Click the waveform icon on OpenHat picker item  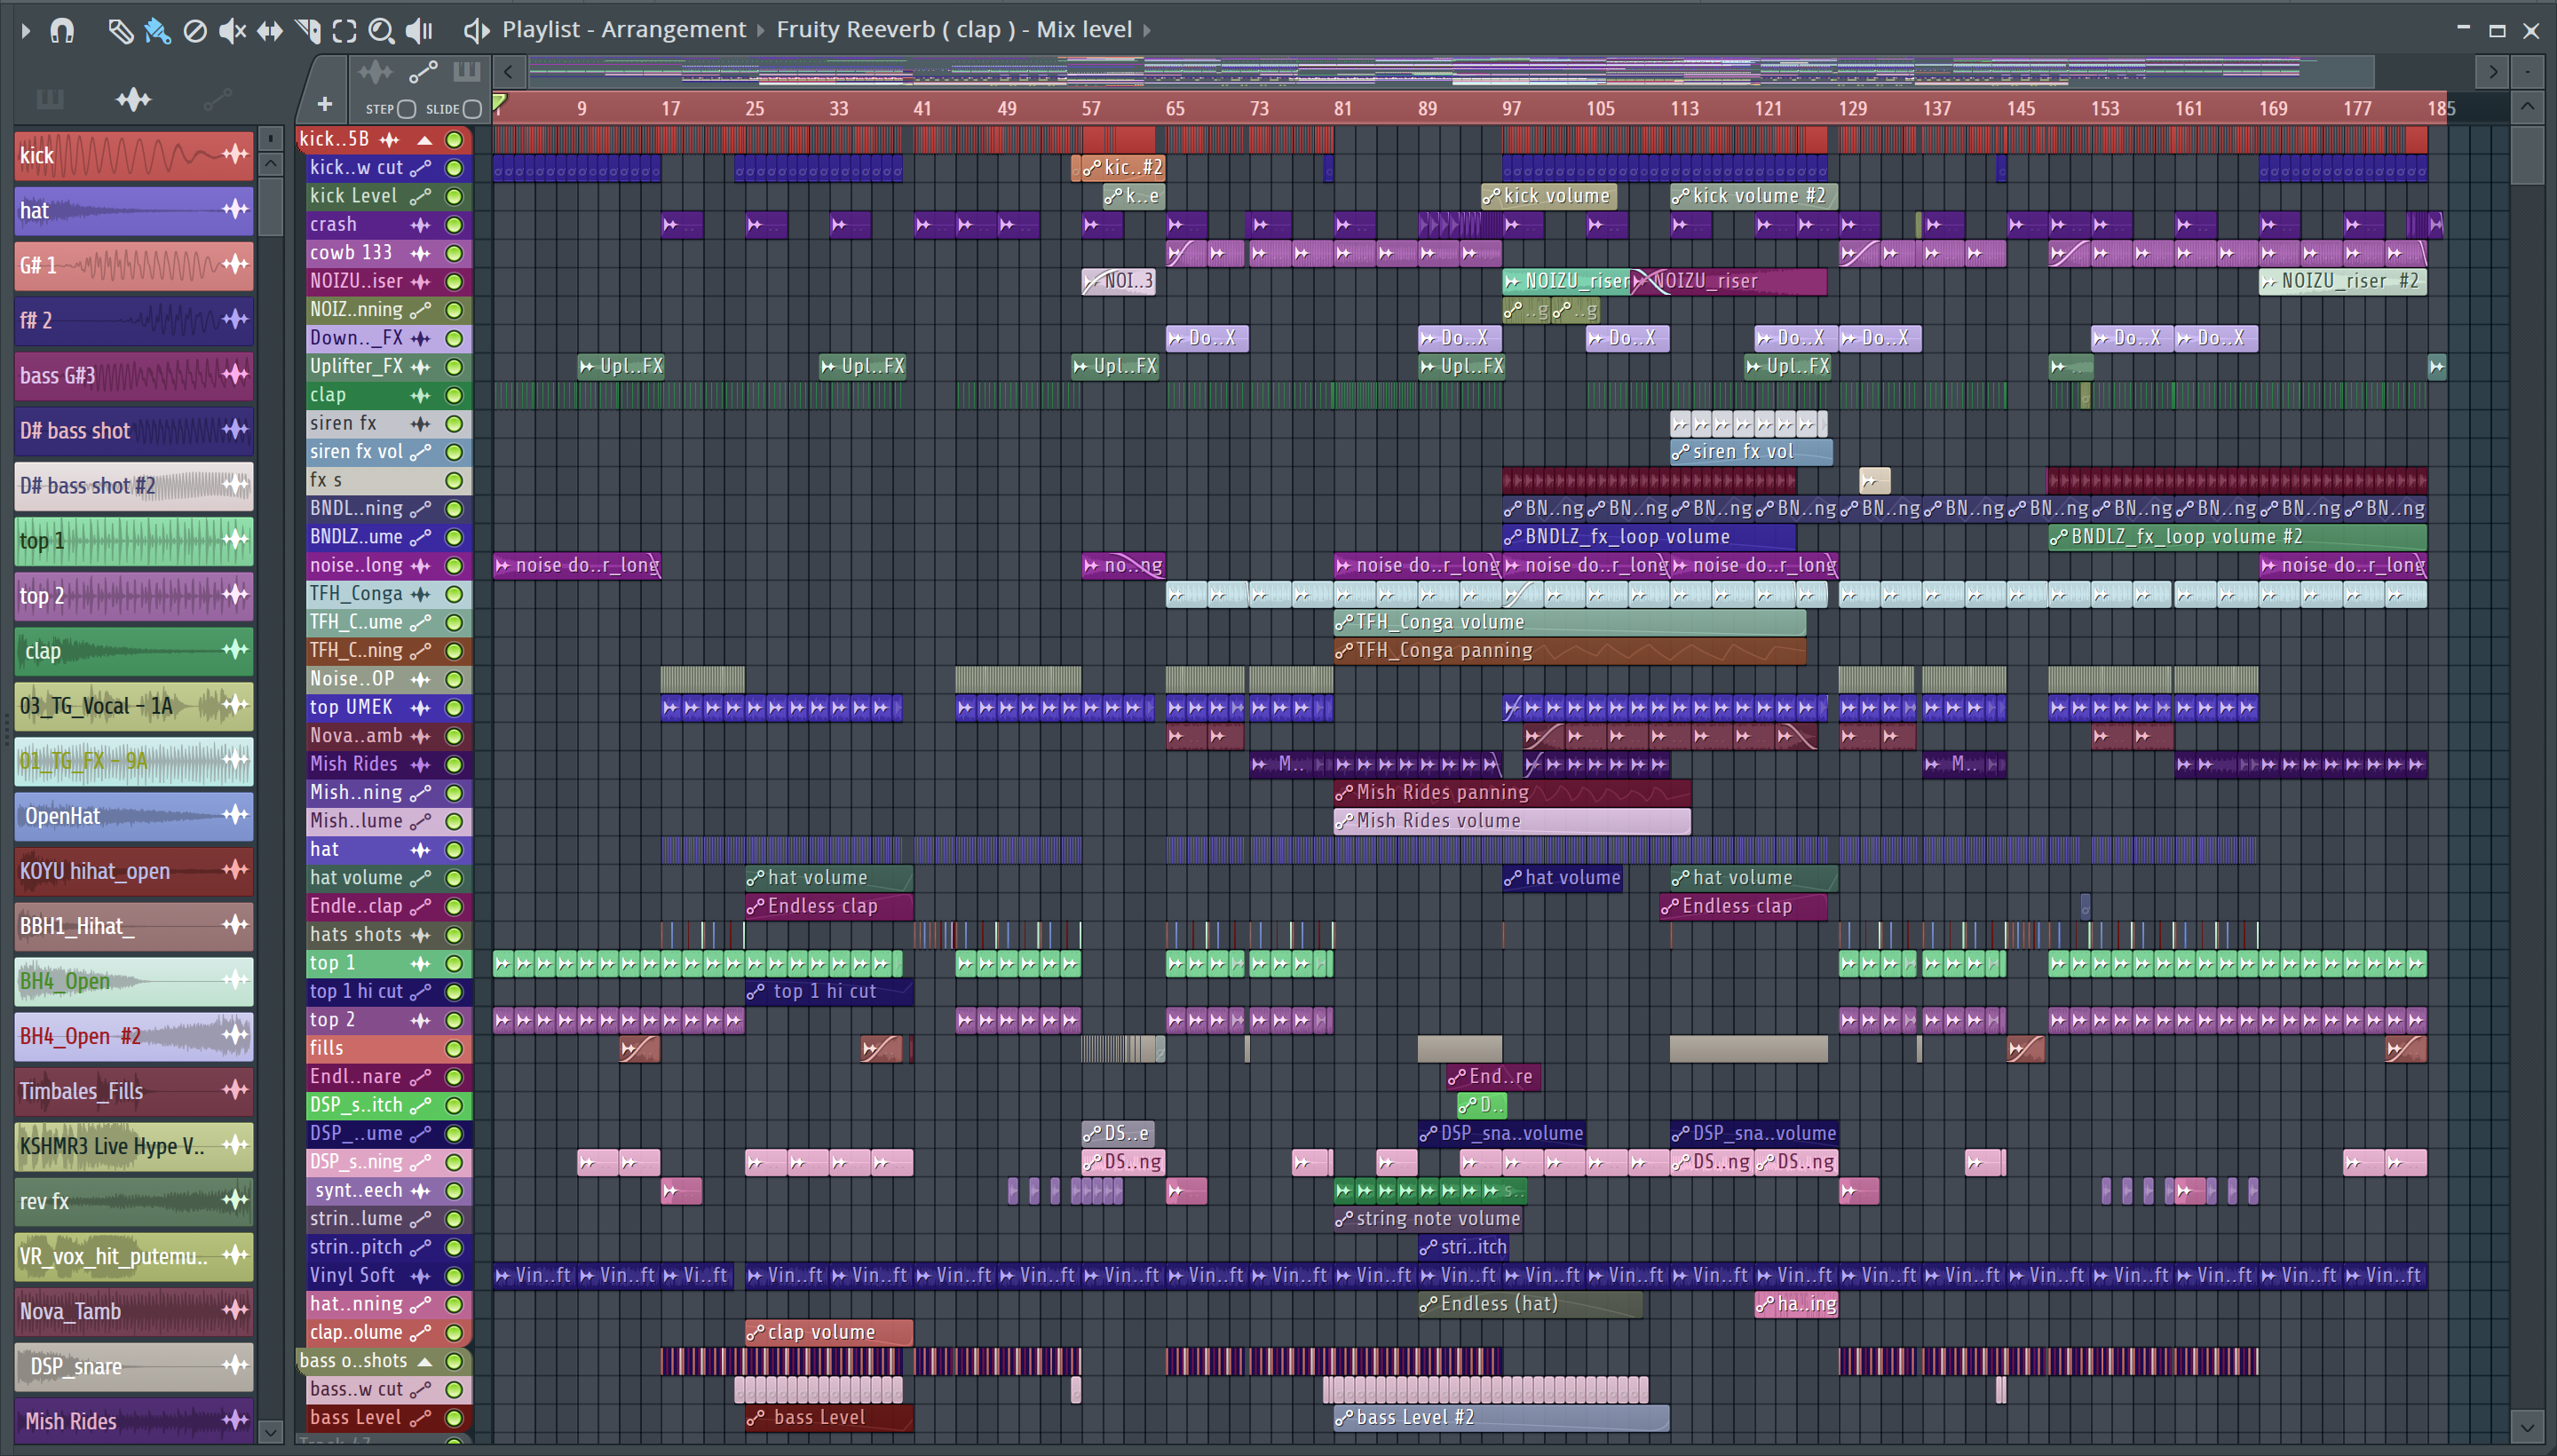coord(235,815)
